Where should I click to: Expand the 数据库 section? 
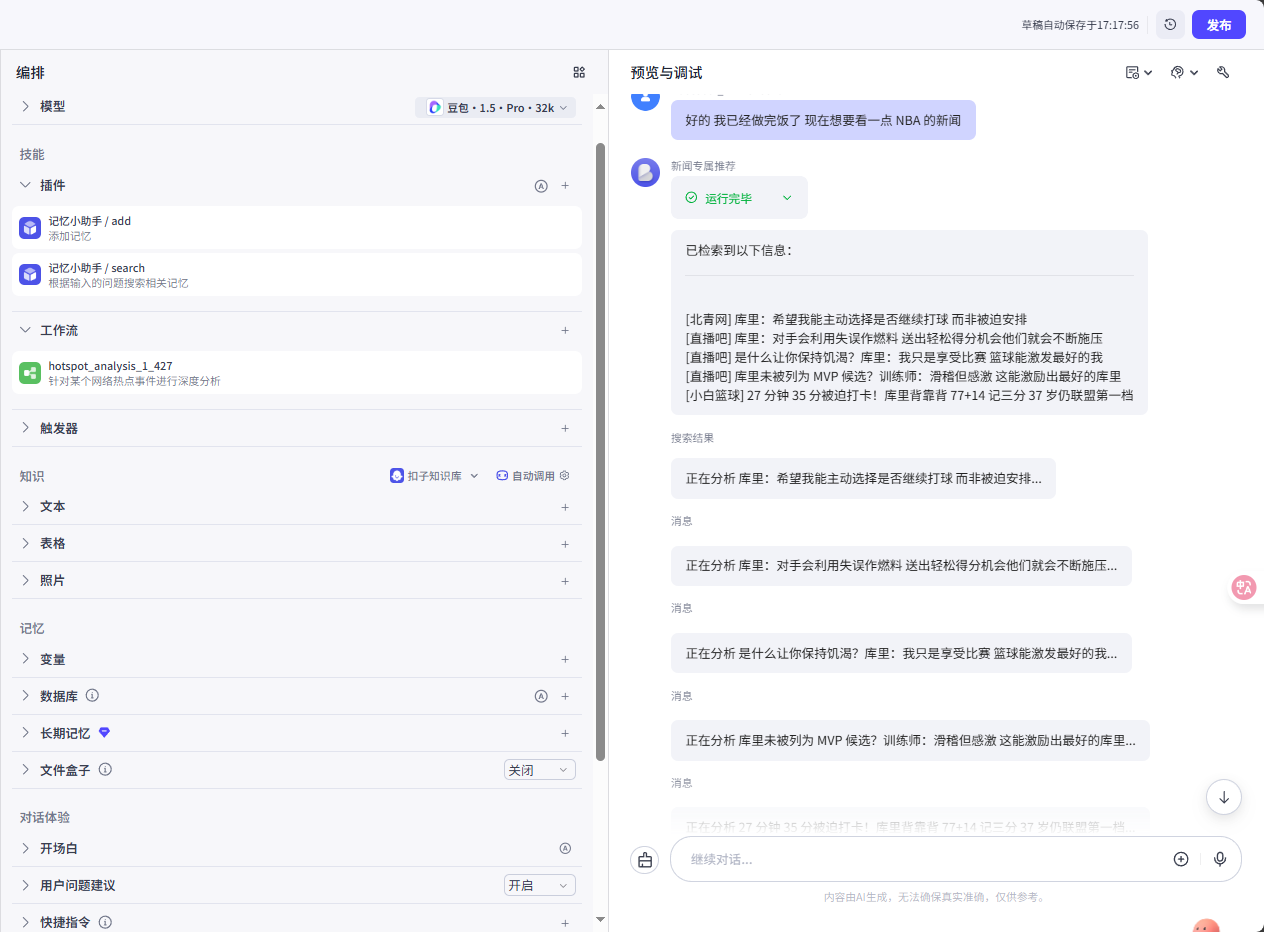[x=26, y=696]
